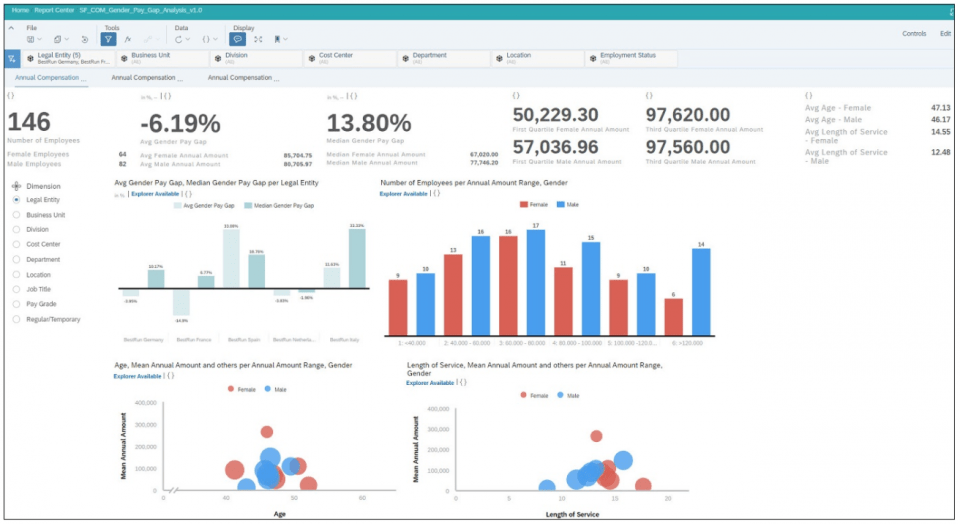The height and width of the screenshot is (524, 960).
Task: Open Controls in the top right
Action: (914, 34)
